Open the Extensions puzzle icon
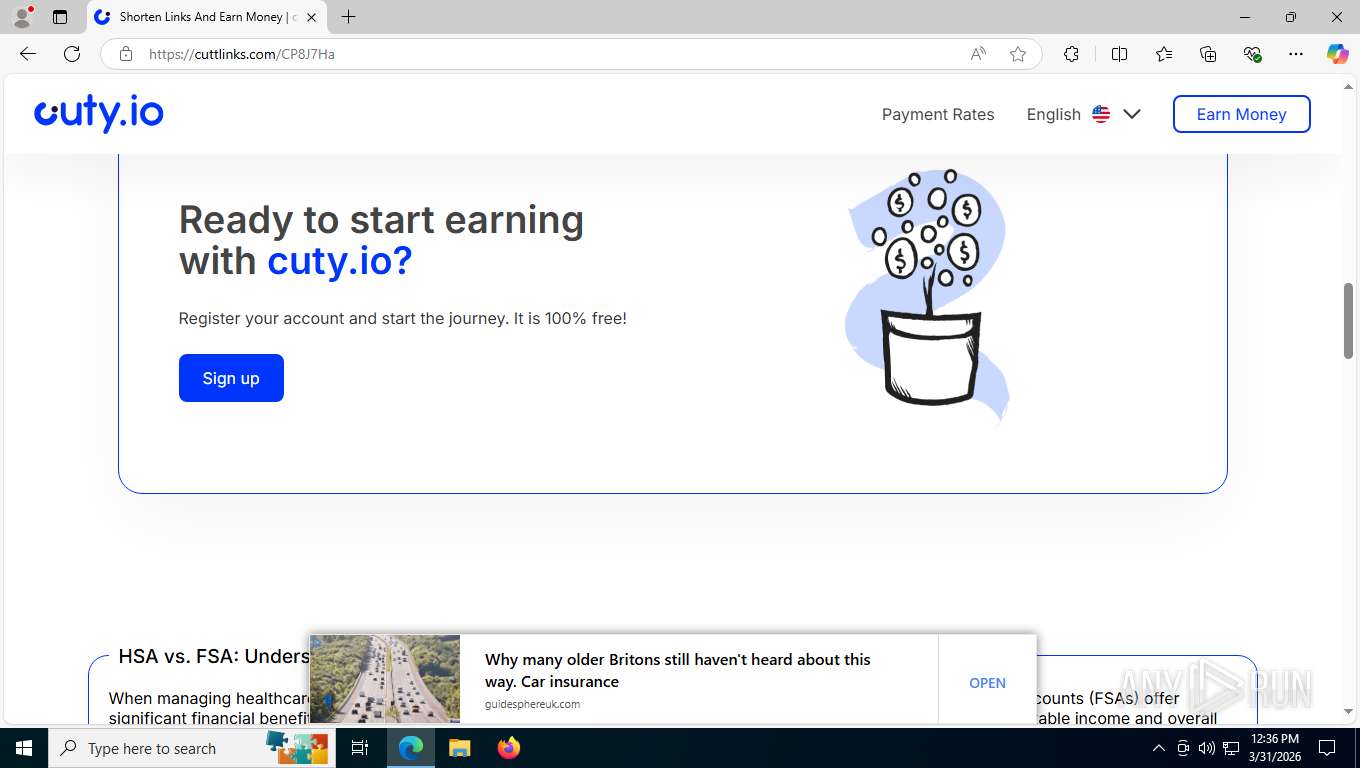 (x=1071, y=54)
